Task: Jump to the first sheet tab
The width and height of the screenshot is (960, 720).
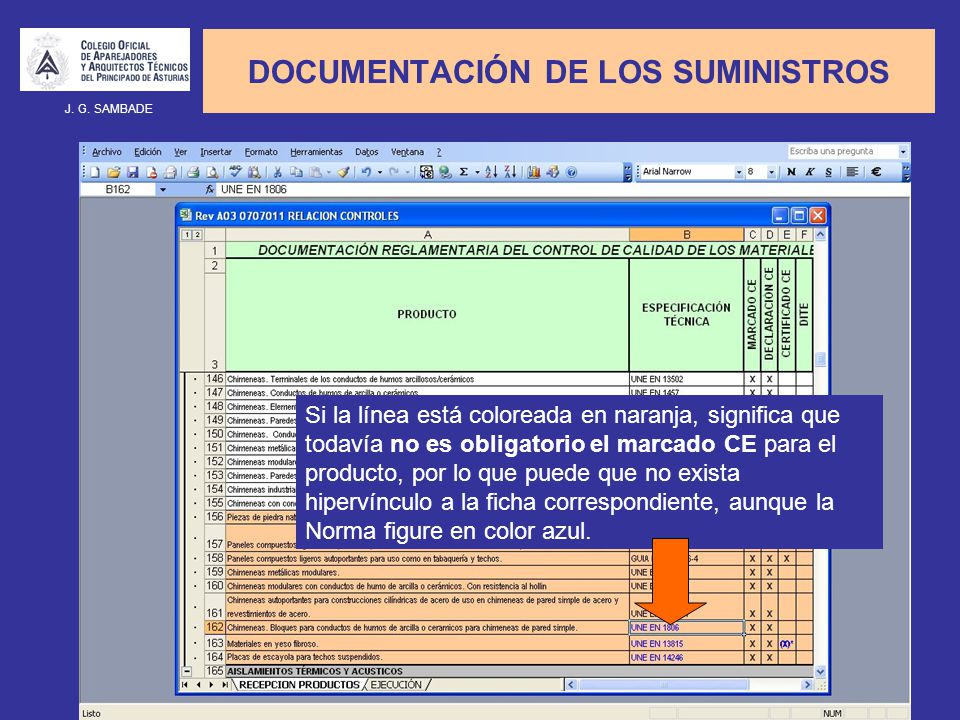Action: [184, 684]
